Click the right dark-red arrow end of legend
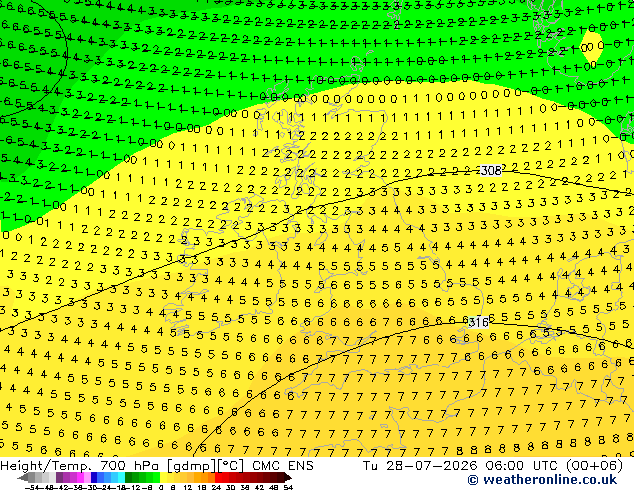Screen dimensions: 634x490 (x=288, y=478)
